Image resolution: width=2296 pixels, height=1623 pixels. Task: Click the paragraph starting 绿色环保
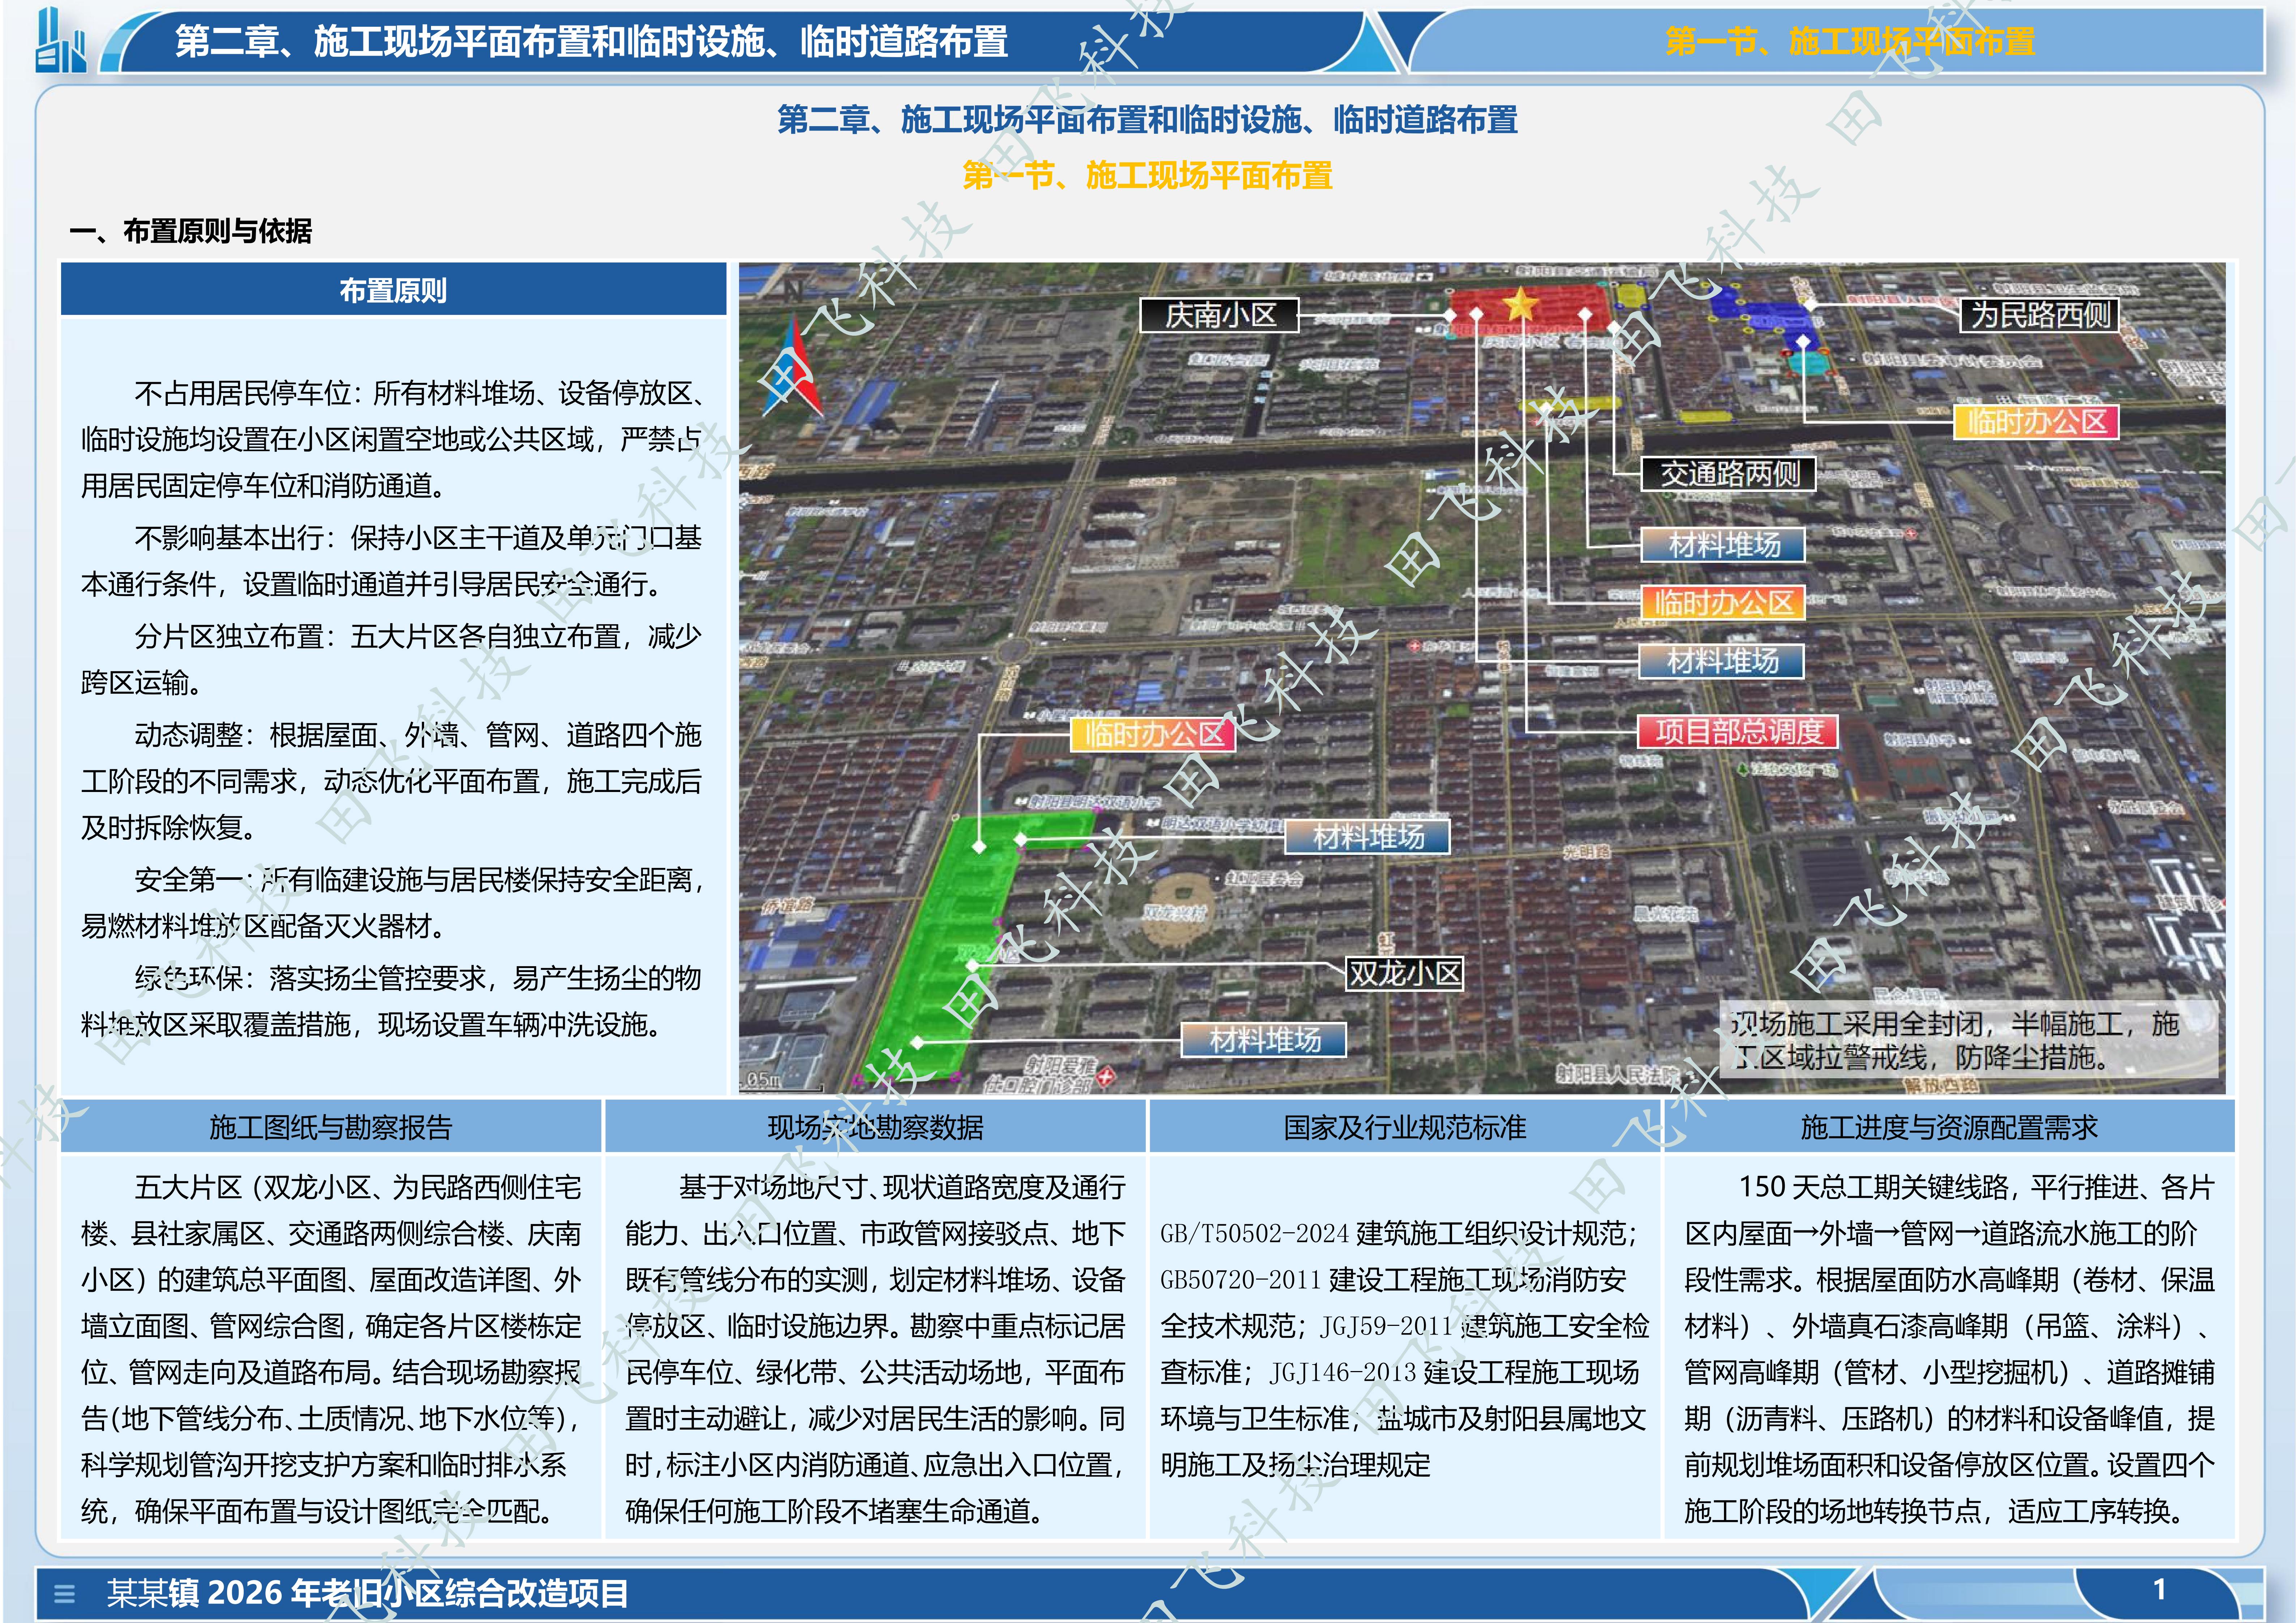(x=392, y=1001)
